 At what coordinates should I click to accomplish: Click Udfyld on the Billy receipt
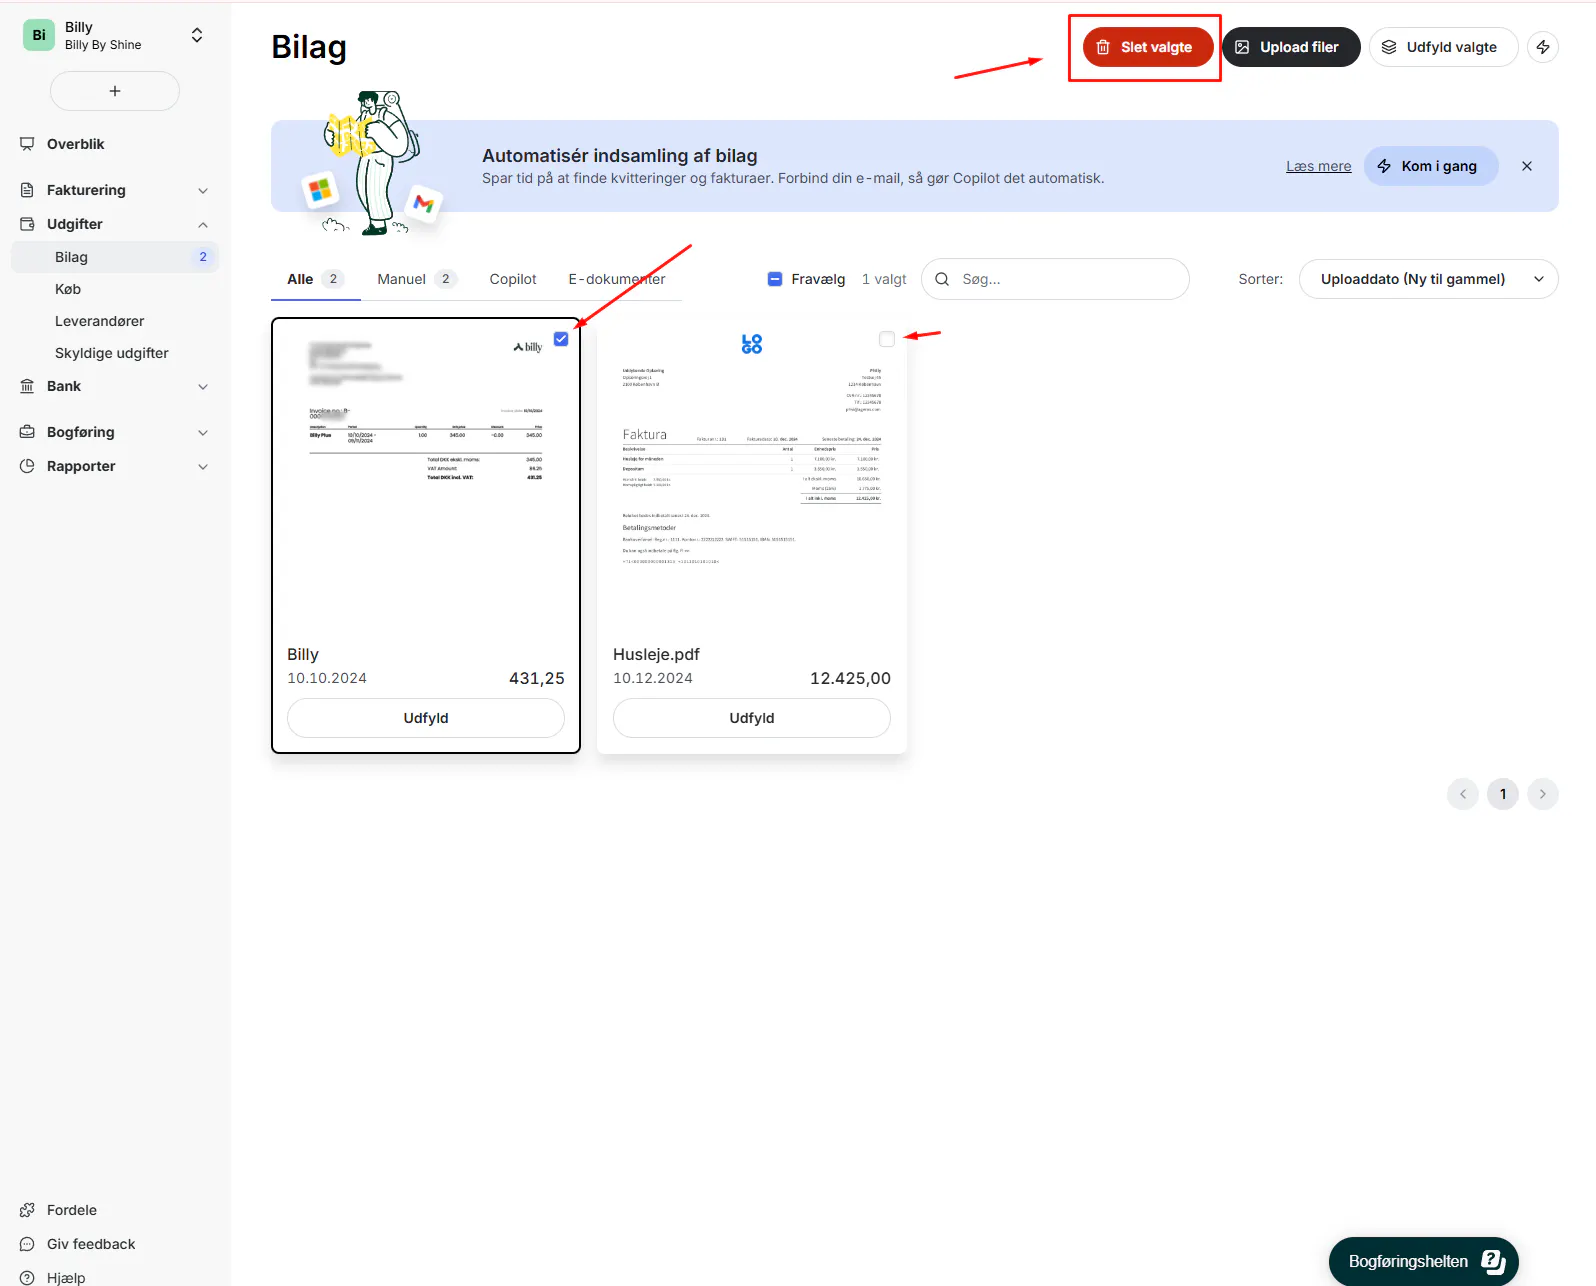coord(426,718)
